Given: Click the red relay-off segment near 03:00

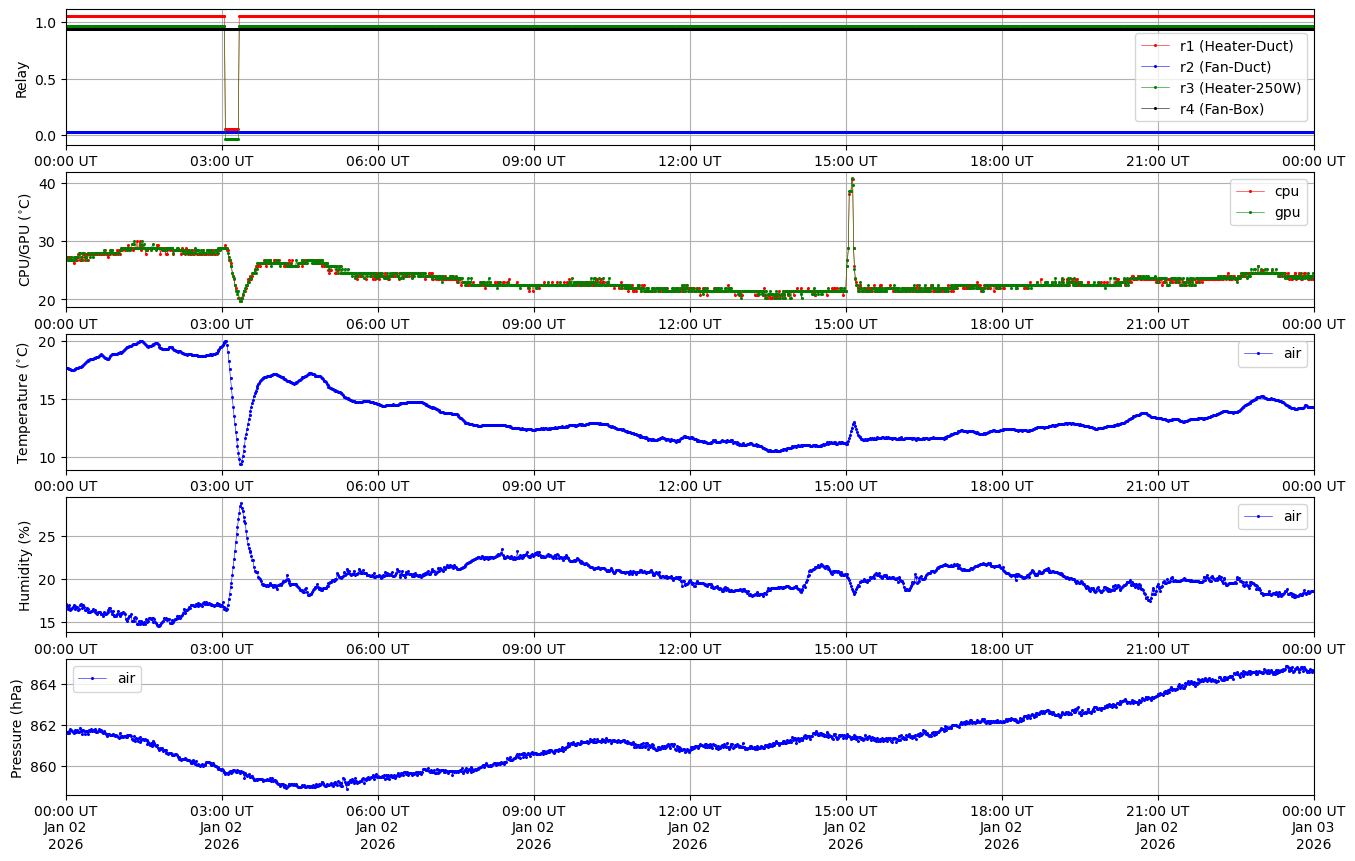Looking at the screenshot, I should coord(231,130).
